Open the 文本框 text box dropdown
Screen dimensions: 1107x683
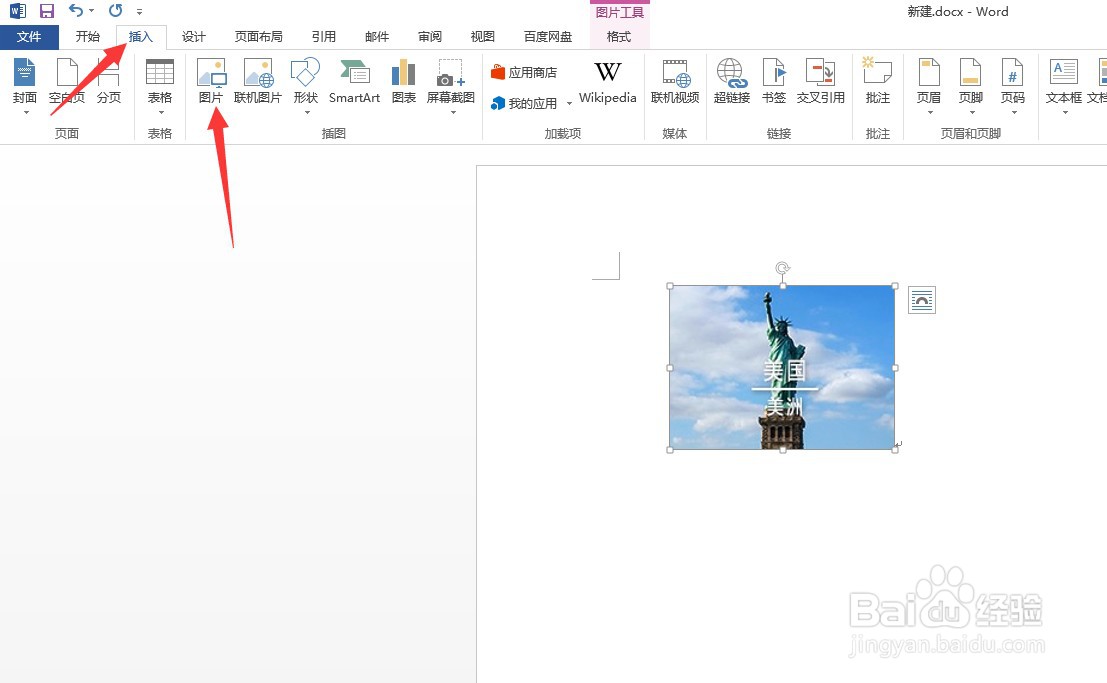click(x=1064, y=86)
